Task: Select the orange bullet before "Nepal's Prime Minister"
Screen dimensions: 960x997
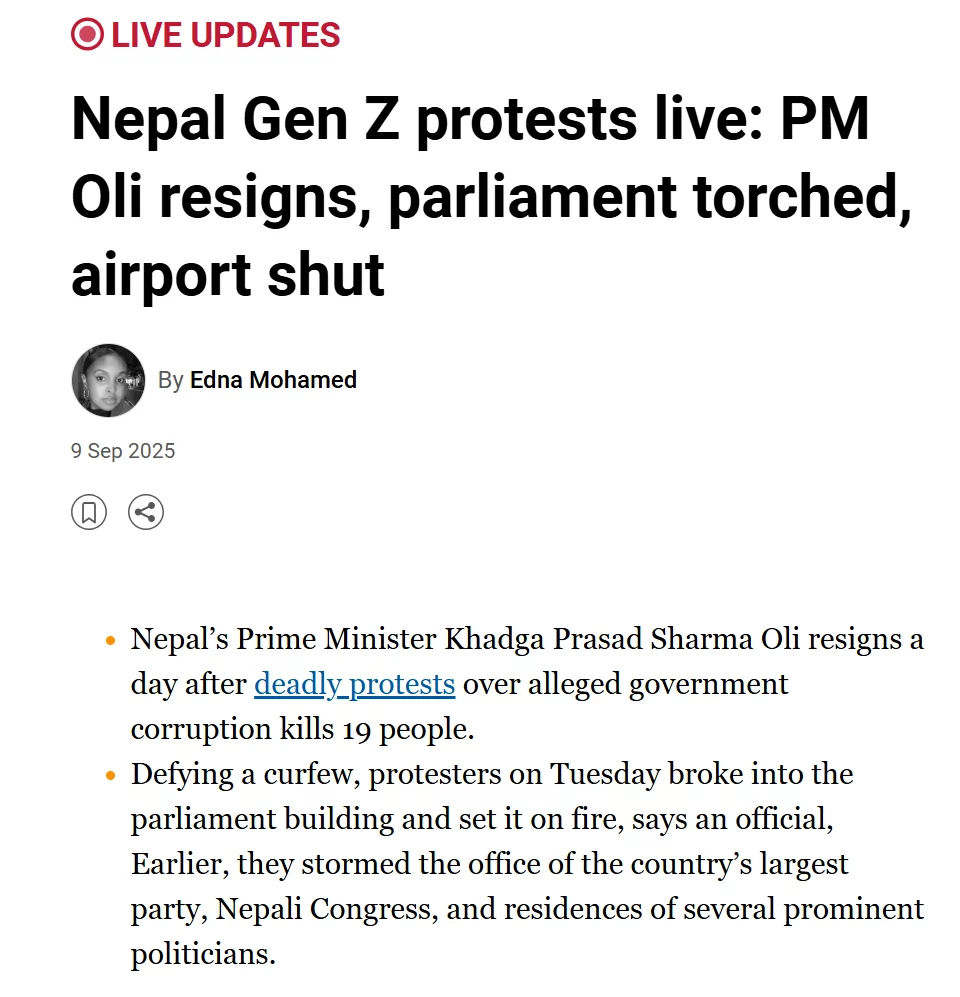Action: (x=111, y=640)
